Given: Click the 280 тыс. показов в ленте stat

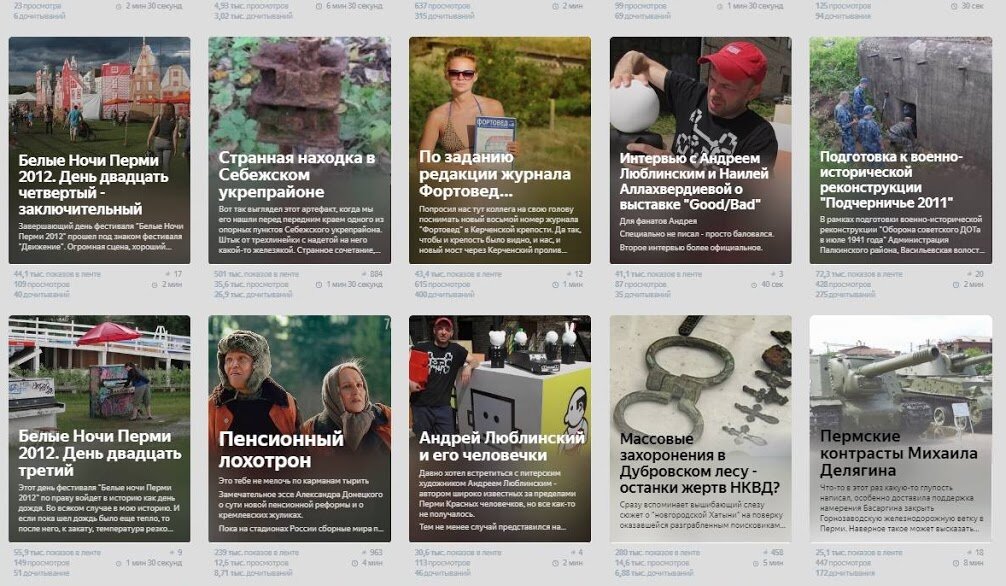Looking at the screenshot, I should (658, 552).
